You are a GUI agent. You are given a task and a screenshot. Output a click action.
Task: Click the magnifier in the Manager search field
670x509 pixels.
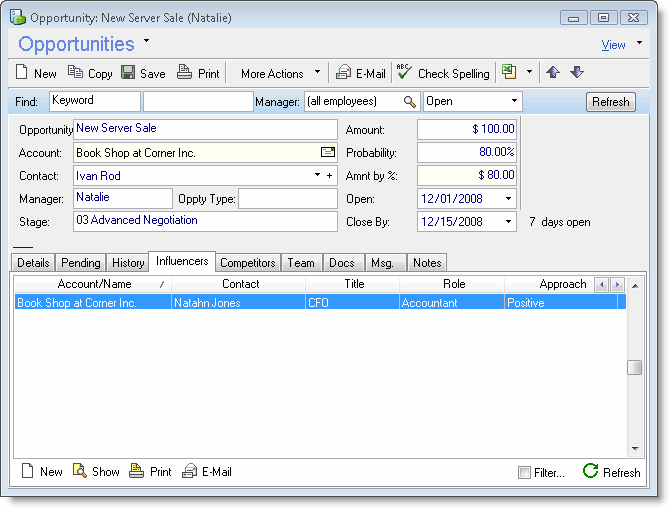tap(409, 102)
